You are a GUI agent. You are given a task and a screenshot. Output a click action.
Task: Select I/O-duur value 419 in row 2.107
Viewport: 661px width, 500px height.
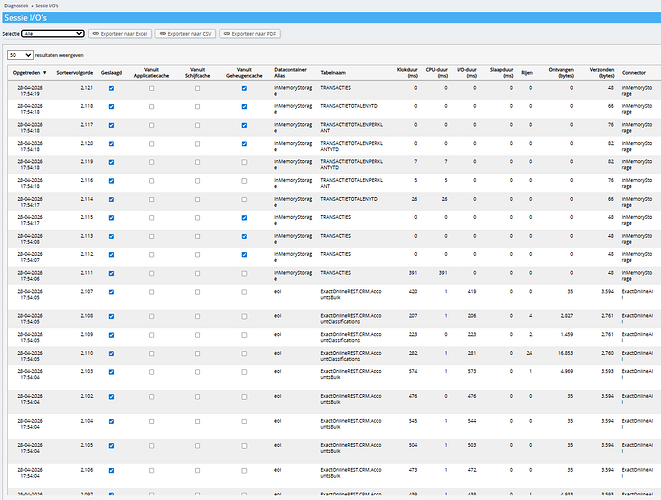tap(472, 292)
